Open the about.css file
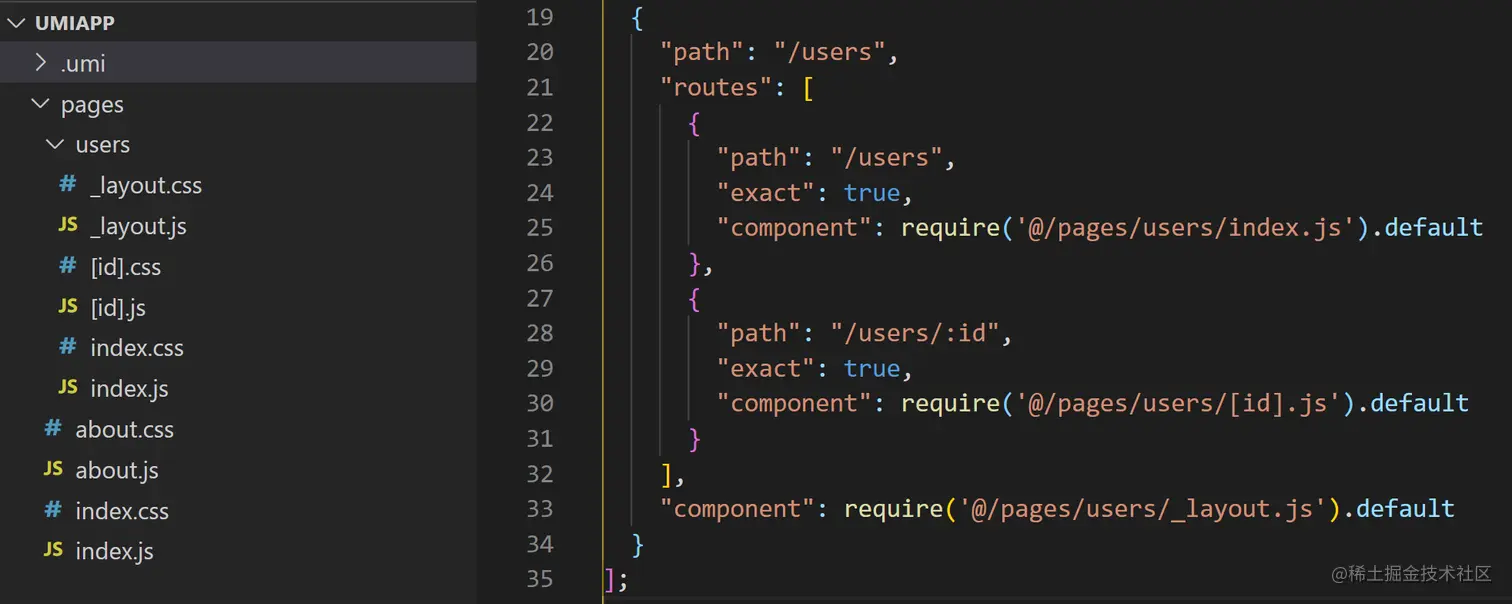 pos(124,430)
